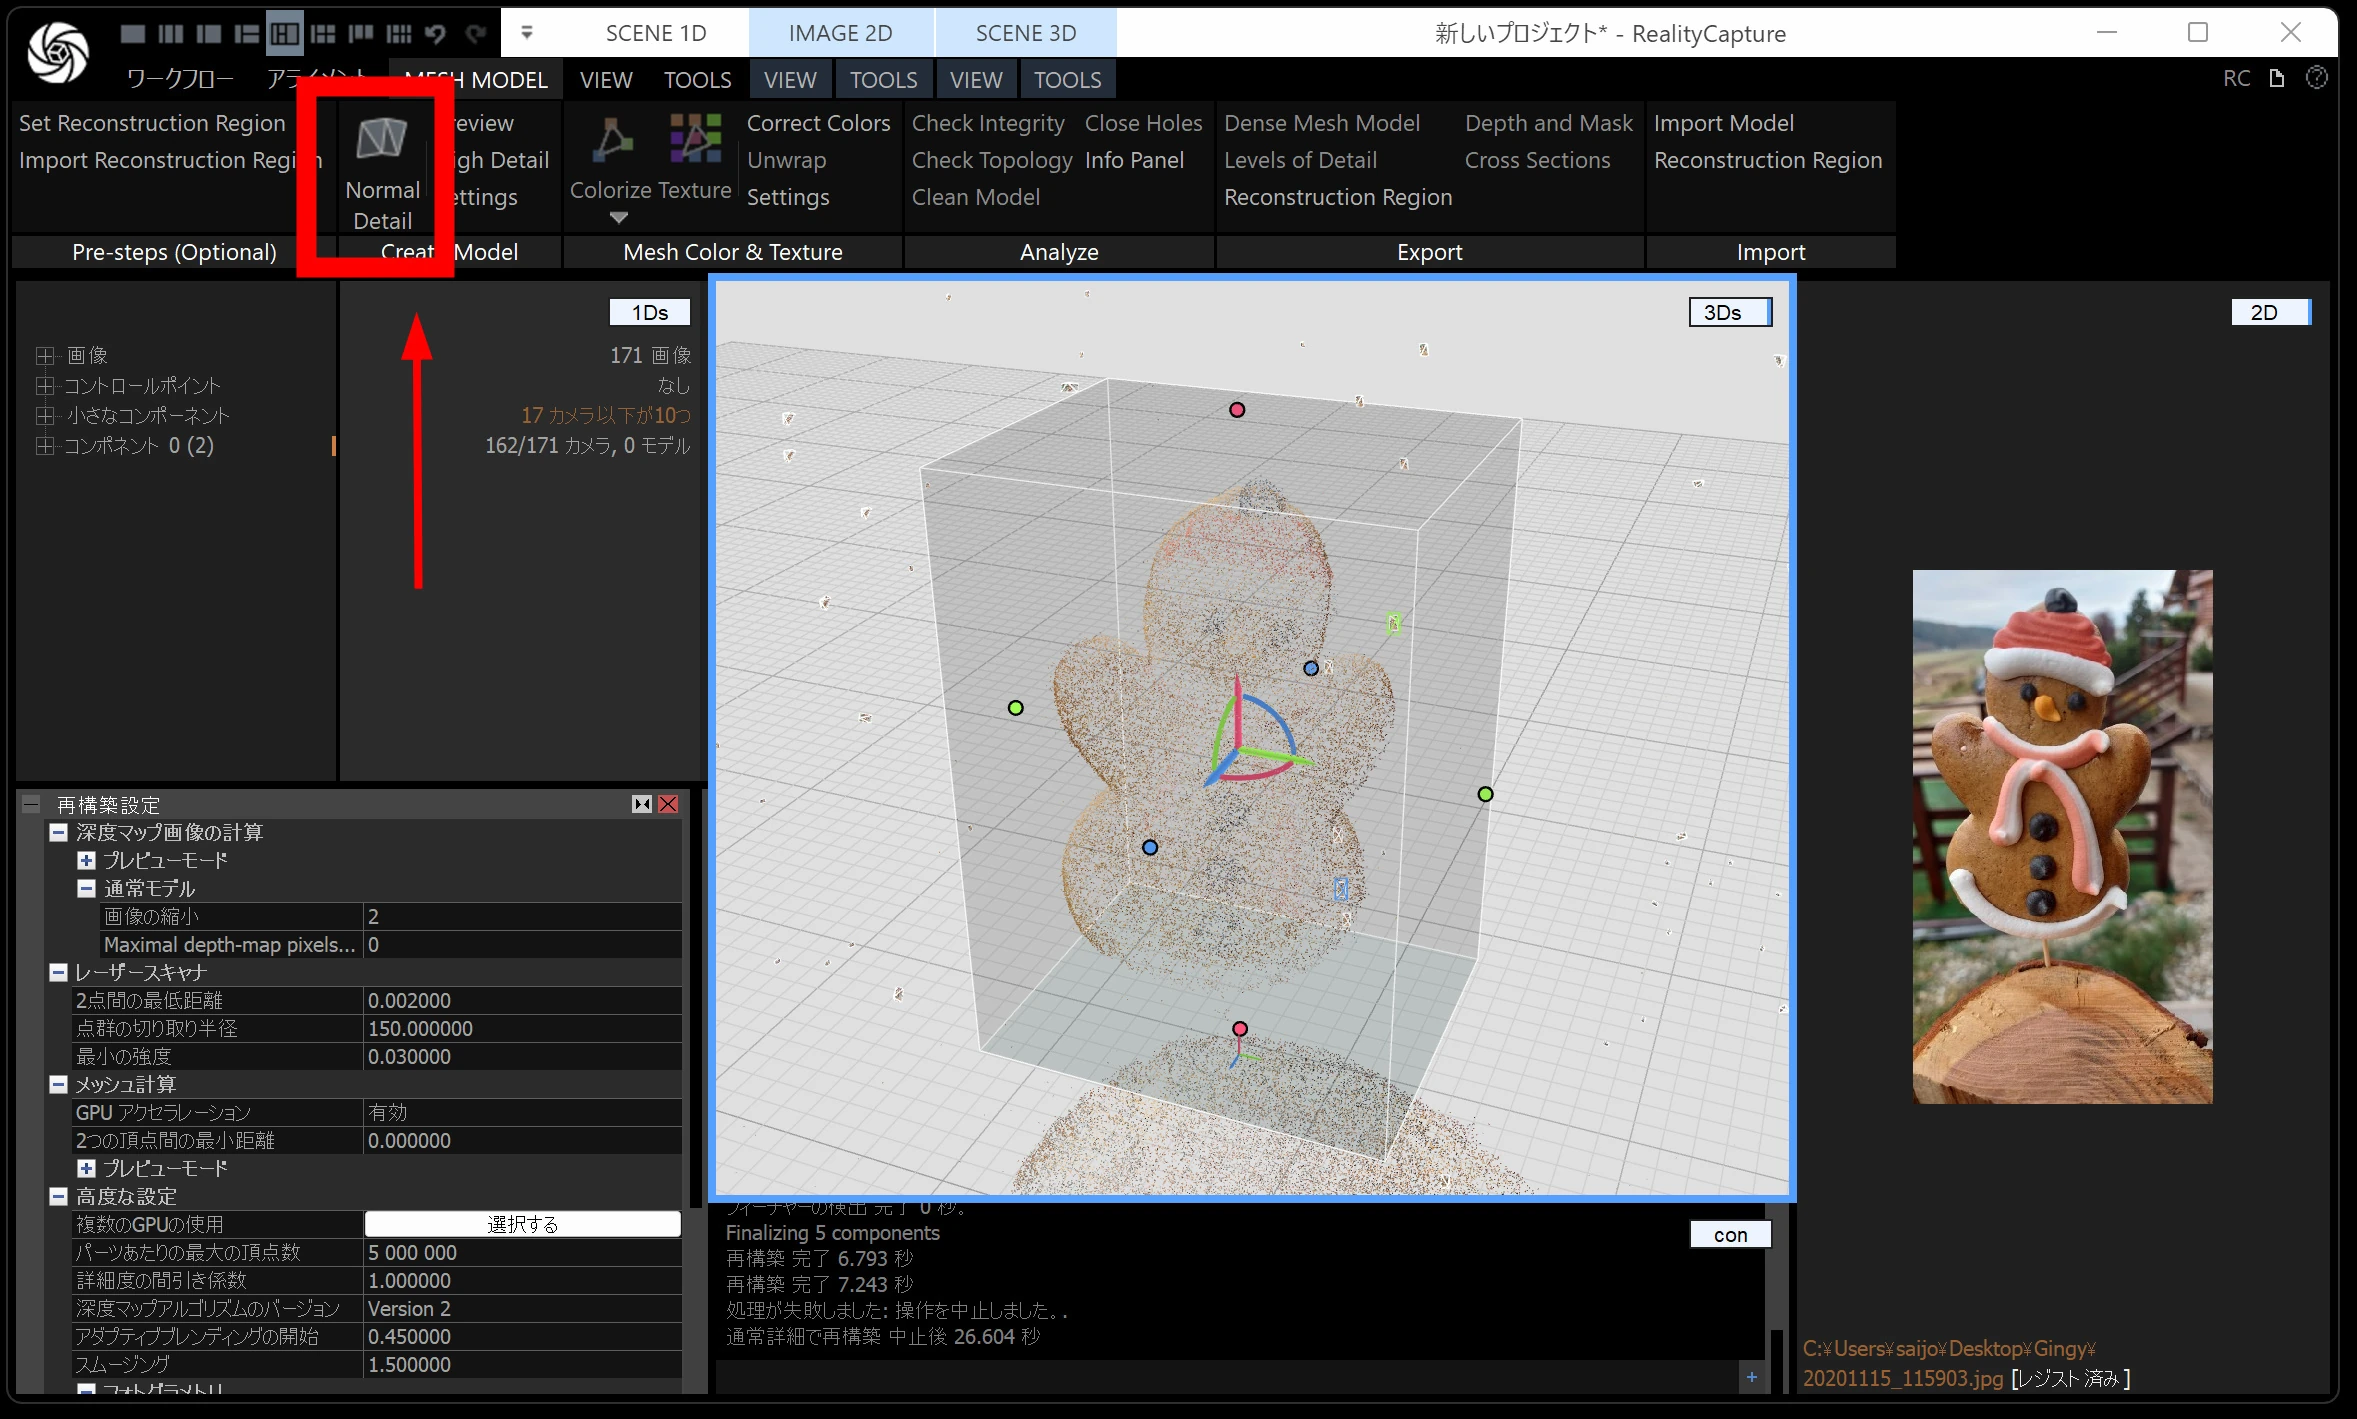The width and height of the screenshot is (2357, 1419).
Task: Collapse the 深度マップ画像の計算 section
Action: tap(59, 832)
